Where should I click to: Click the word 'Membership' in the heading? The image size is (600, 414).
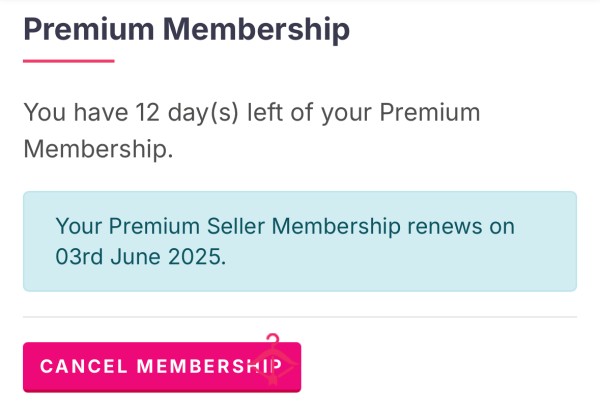coord(256,29)
